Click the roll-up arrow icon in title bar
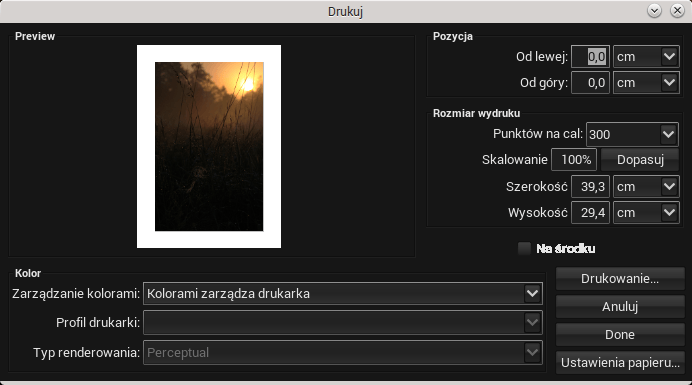Screen dimensions: 692x385 coord(654,11)
